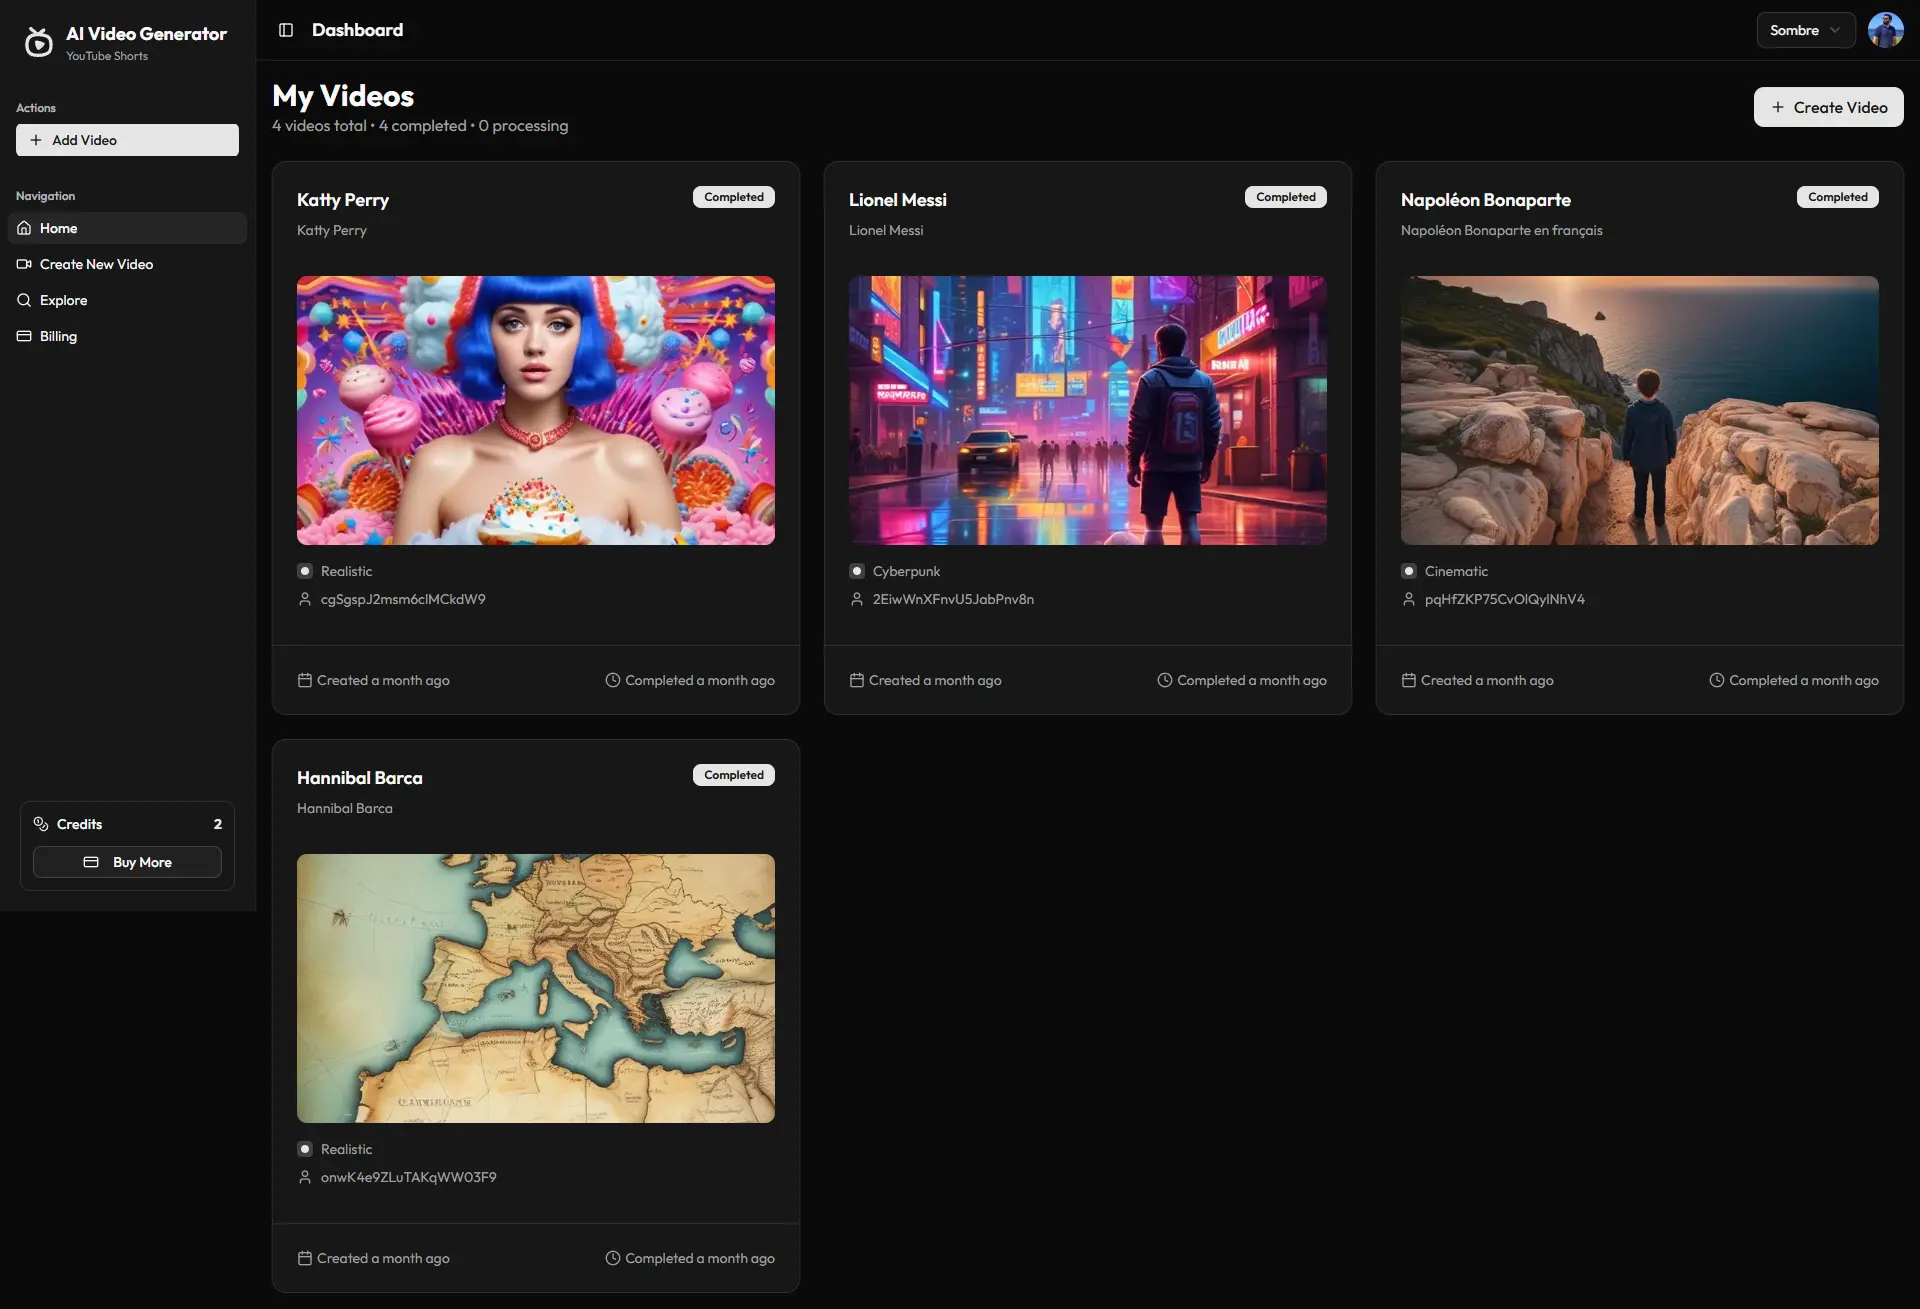Click the clock icon on Hannibal Barca card
The width and height of the screenshot is (1920, 1309).
pos(613,1258)
